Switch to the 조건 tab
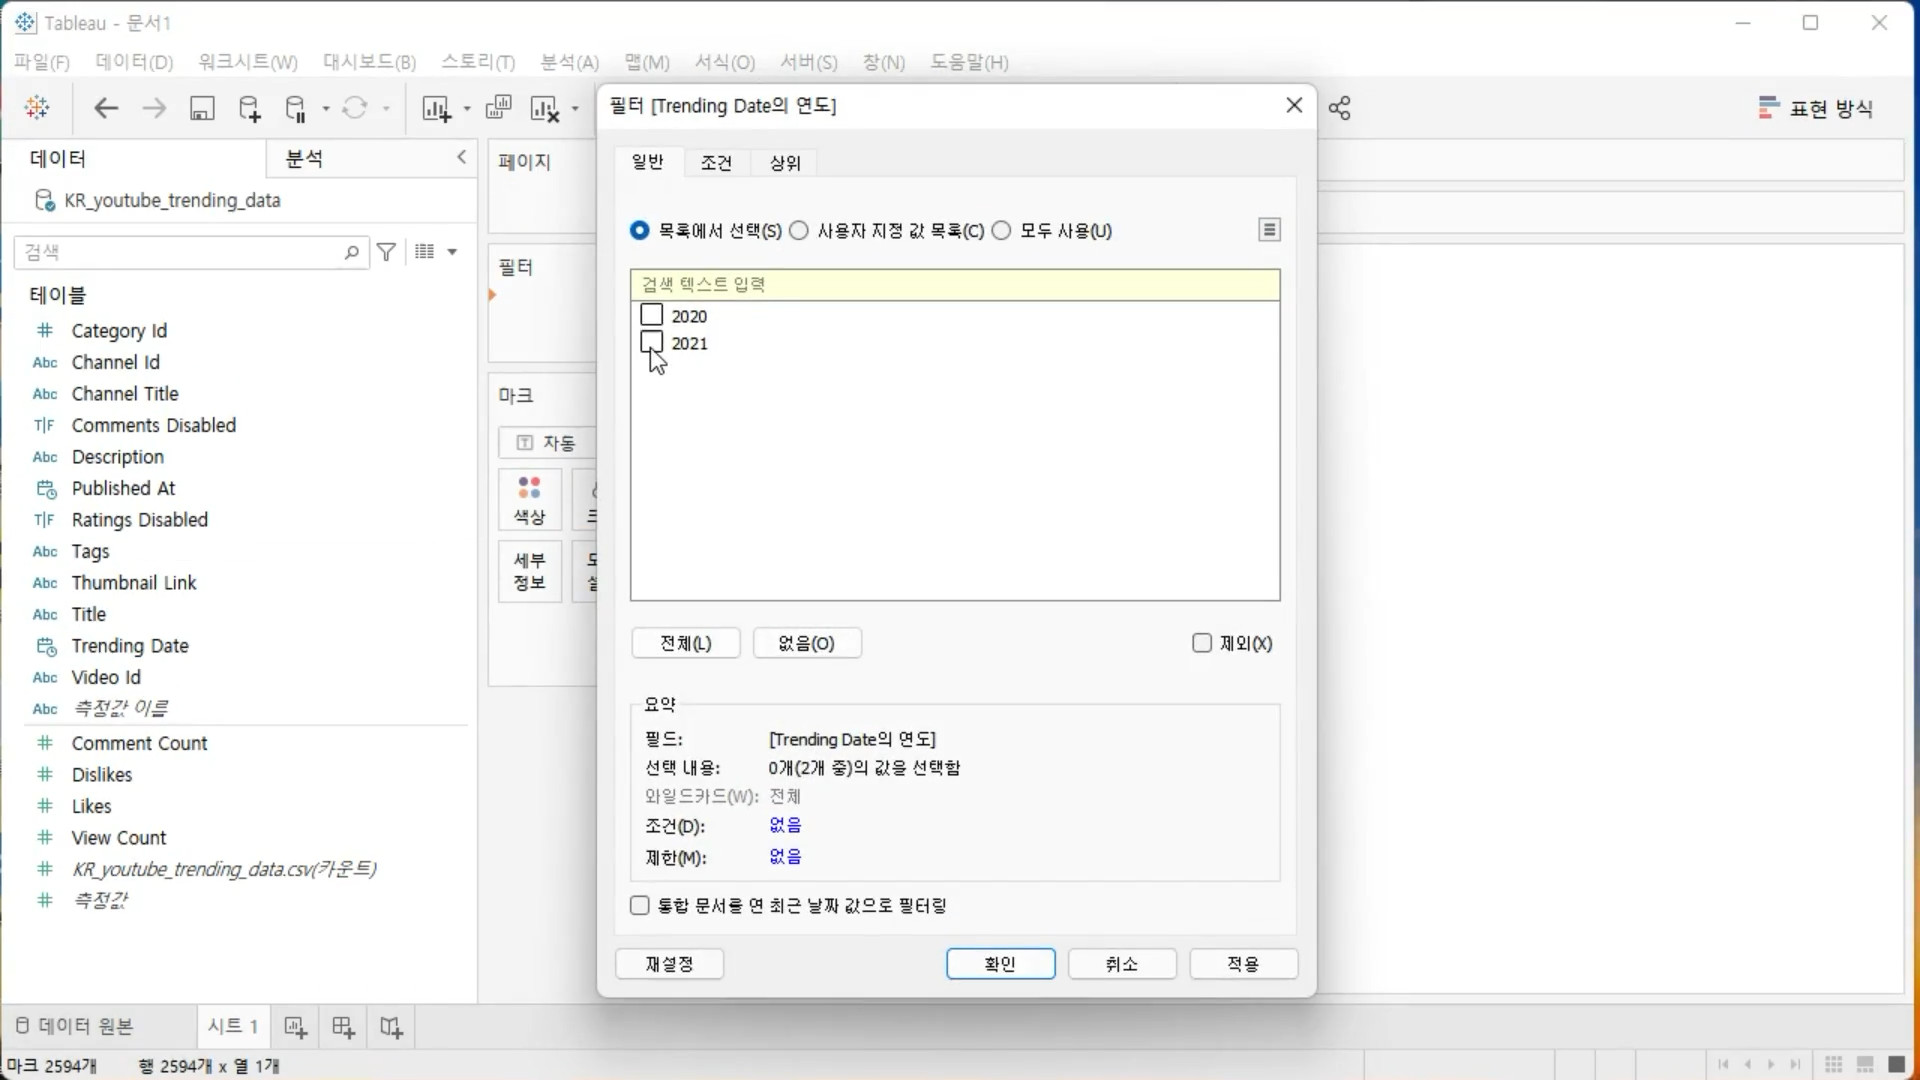This screenshot has width=1920, height=1080. point(716,163)
